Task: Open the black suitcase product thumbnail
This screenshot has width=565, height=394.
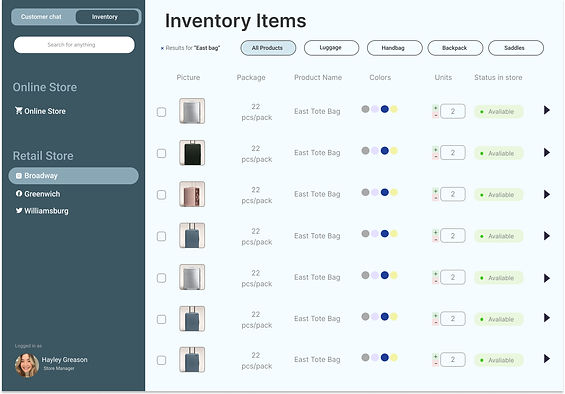Action: 192,152
